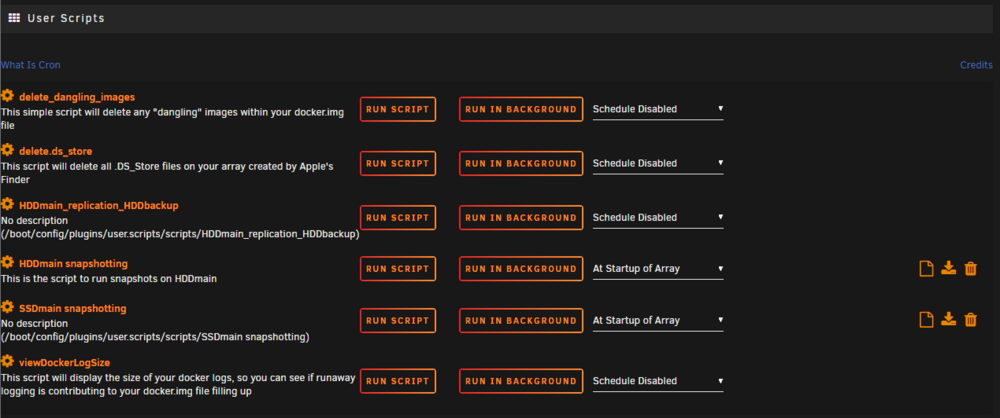Open the Credits link
This screenshot has width=1000, height=418.
click(976, 65)
